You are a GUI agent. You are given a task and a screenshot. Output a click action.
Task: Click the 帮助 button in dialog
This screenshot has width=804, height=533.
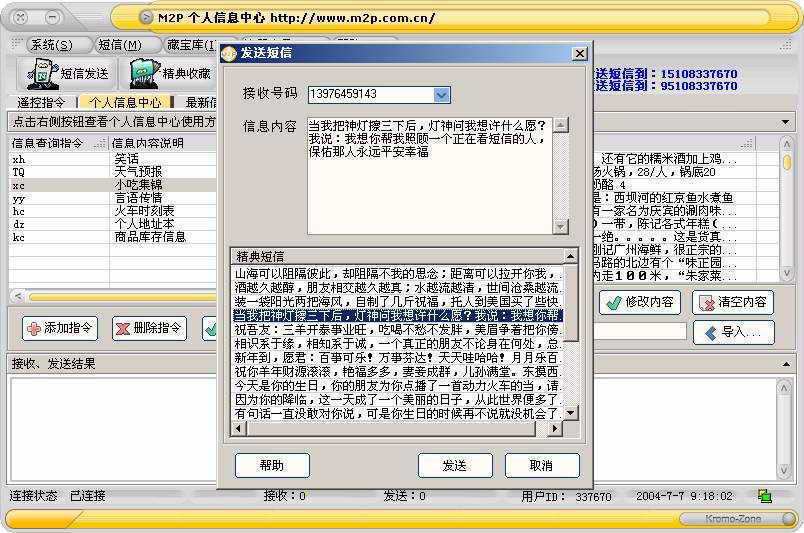(x=271, y=465)
